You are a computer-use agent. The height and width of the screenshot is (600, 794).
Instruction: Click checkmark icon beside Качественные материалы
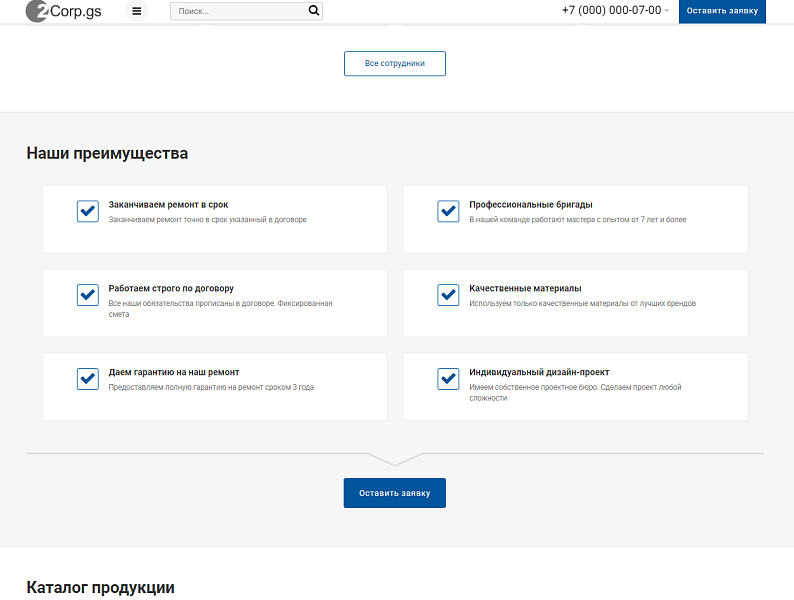coord(448,295)
